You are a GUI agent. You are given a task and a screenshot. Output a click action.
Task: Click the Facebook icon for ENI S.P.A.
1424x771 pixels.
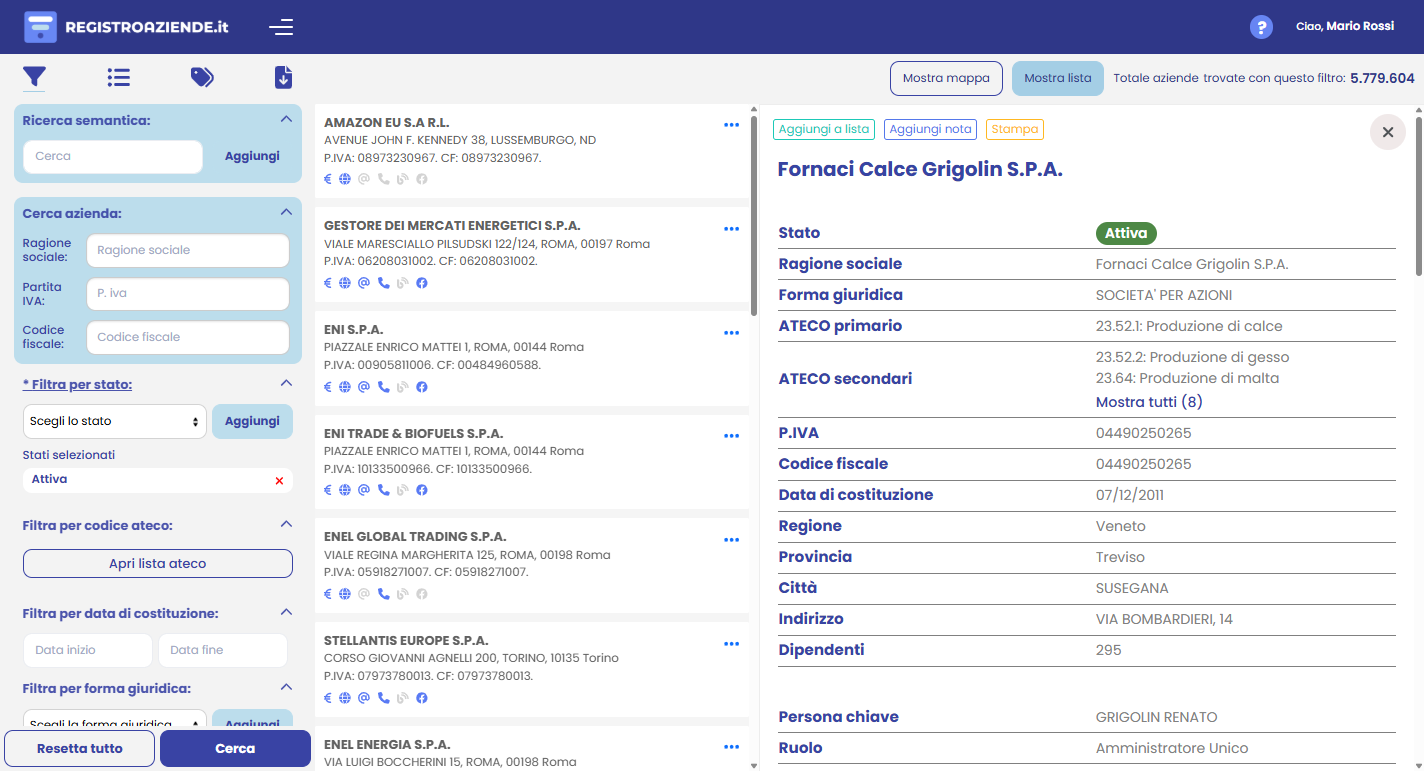click(x=422, y=387)
